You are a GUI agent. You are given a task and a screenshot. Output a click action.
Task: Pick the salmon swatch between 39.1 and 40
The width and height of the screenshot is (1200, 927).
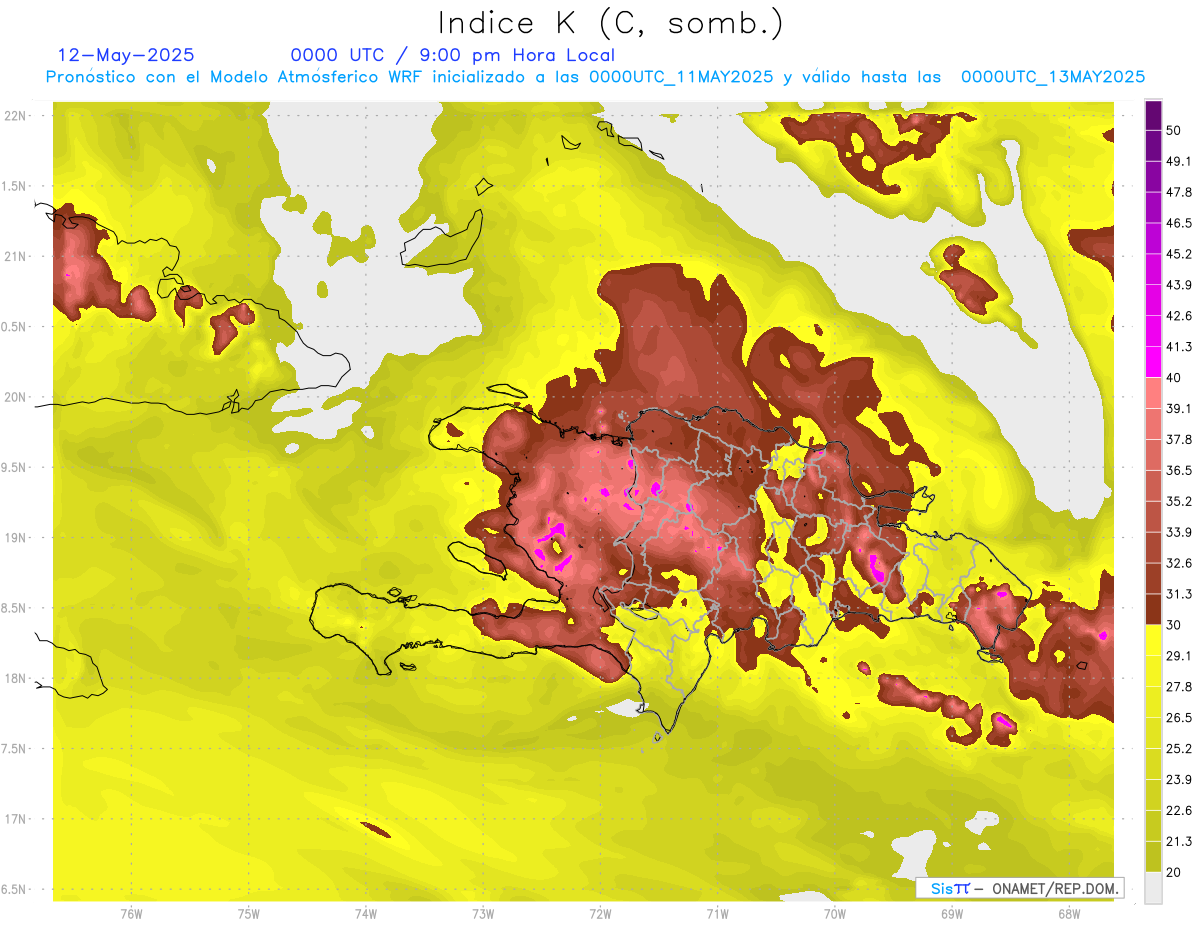point(1153,393)
